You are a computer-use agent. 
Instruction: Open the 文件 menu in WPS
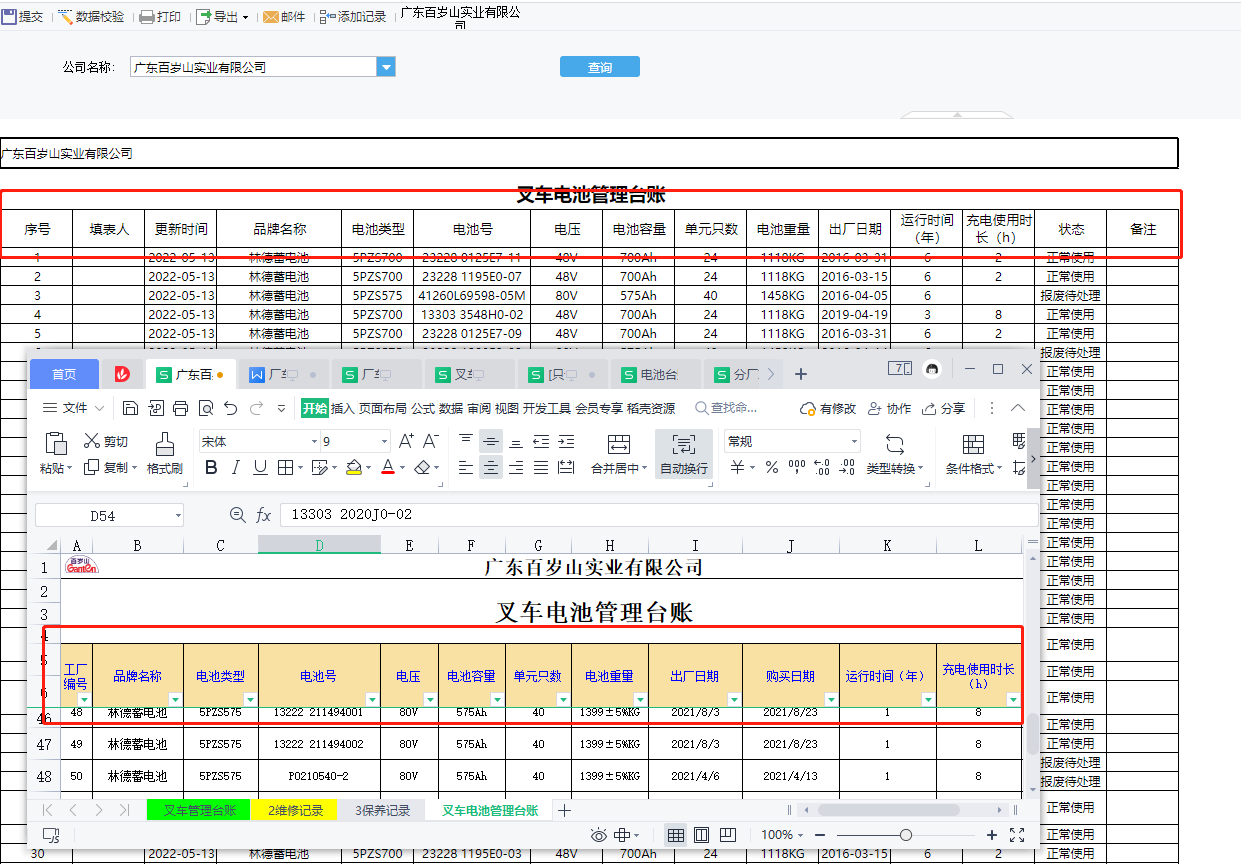[74, 408]
